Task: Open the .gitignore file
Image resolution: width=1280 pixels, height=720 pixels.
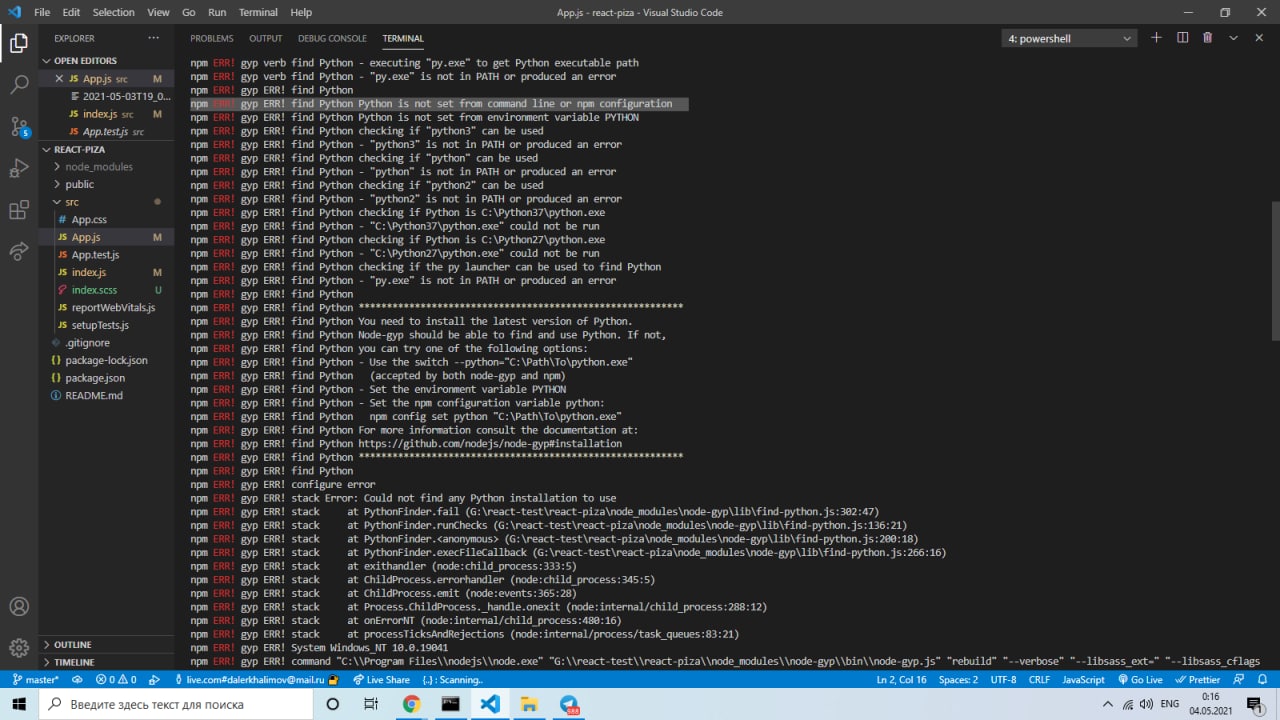Action: (x=106, y=343)
